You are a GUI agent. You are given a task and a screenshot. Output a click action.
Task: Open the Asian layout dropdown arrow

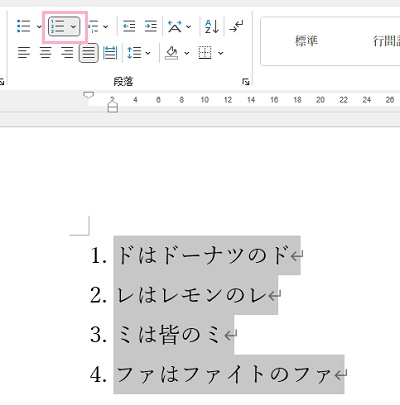pyautogui.click(x=188, y=26)
